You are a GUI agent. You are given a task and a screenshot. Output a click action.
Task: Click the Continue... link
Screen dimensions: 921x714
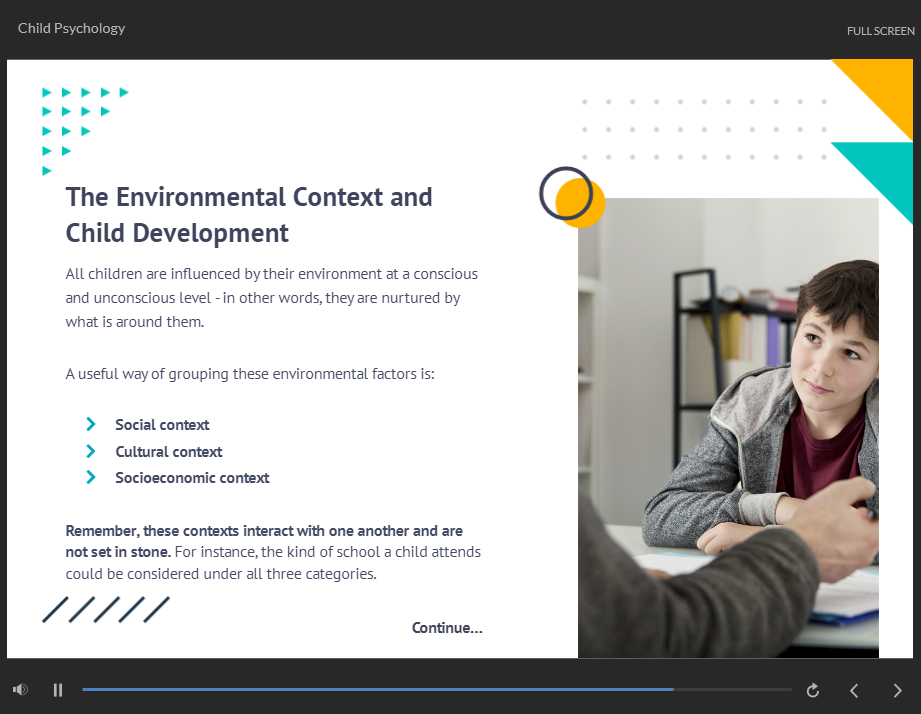click(447, 628)
